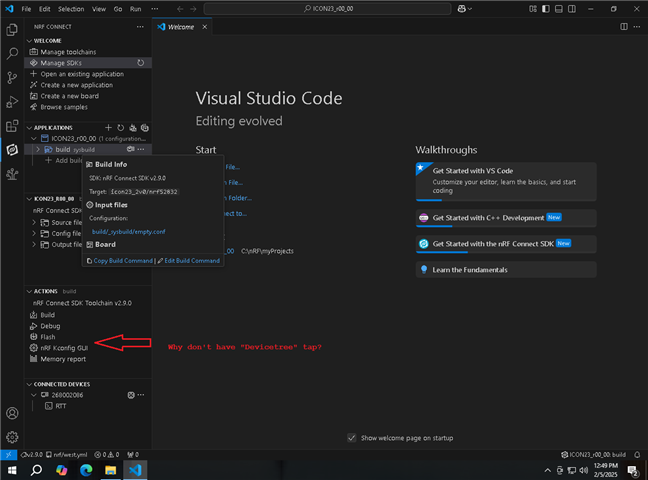Open Get Started with VS Code walkthrough
The image size is (648, 480).
pyautogui.click(x=506, y=181)
